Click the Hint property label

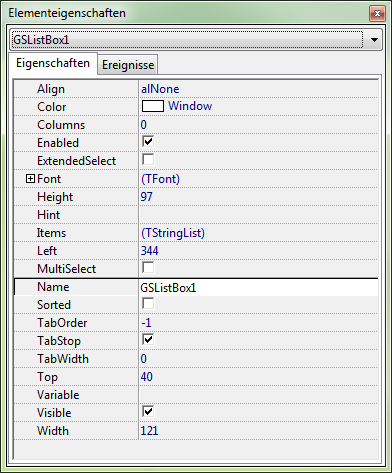(x=49, y=215)
